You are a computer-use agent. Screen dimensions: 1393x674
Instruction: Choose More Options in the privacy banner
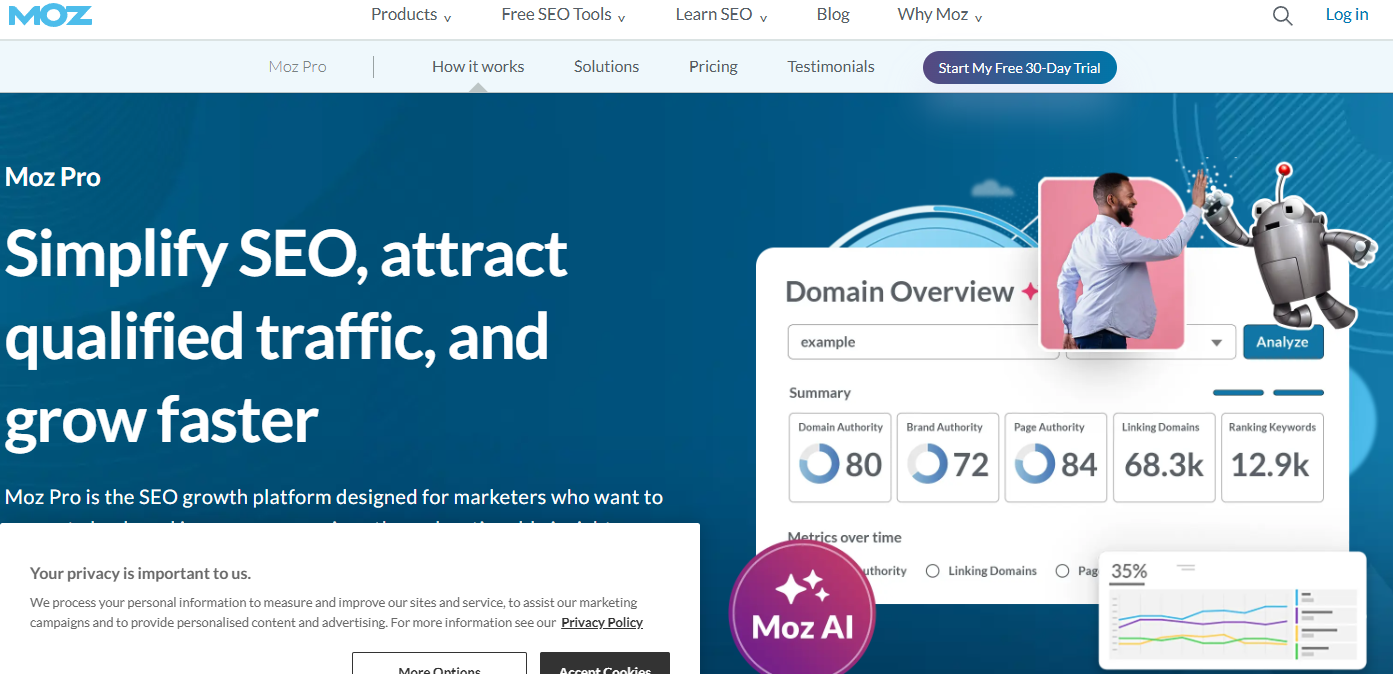point(439,664)
